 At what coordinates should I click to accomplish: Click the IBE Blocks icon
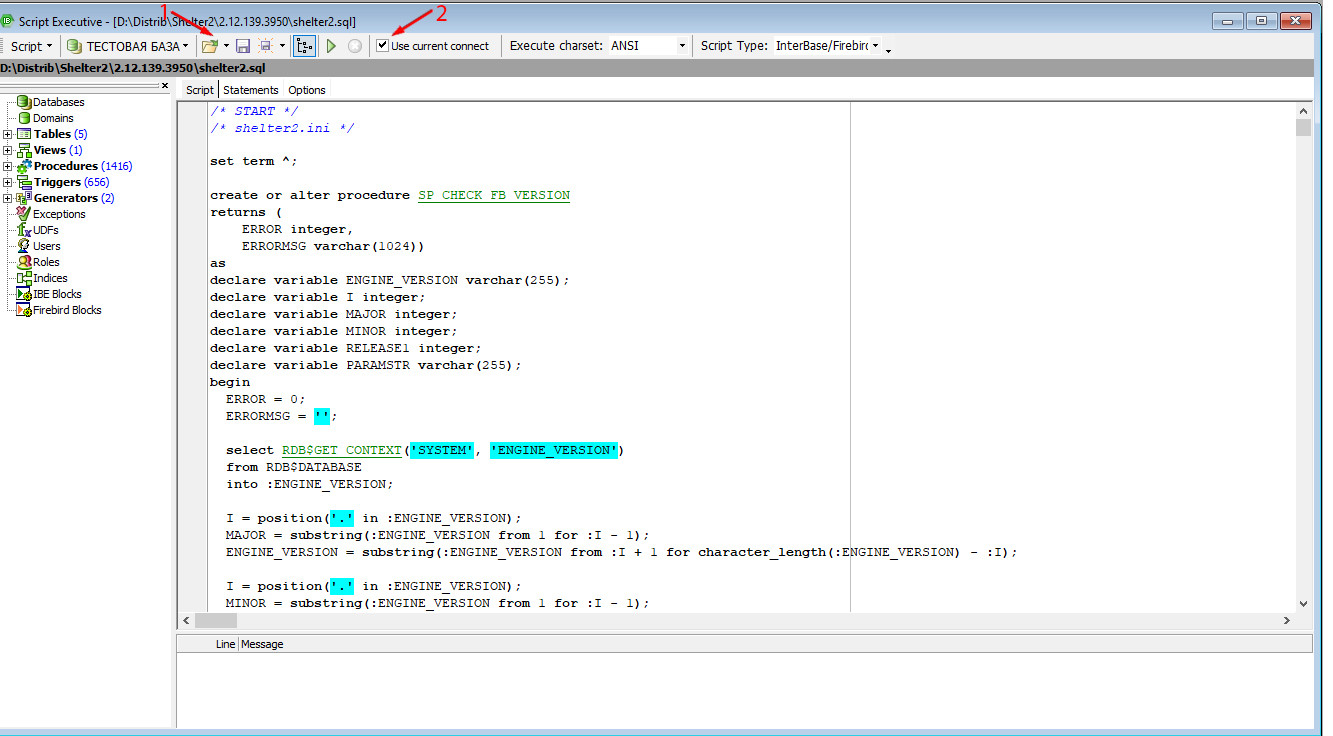point(24,294)
